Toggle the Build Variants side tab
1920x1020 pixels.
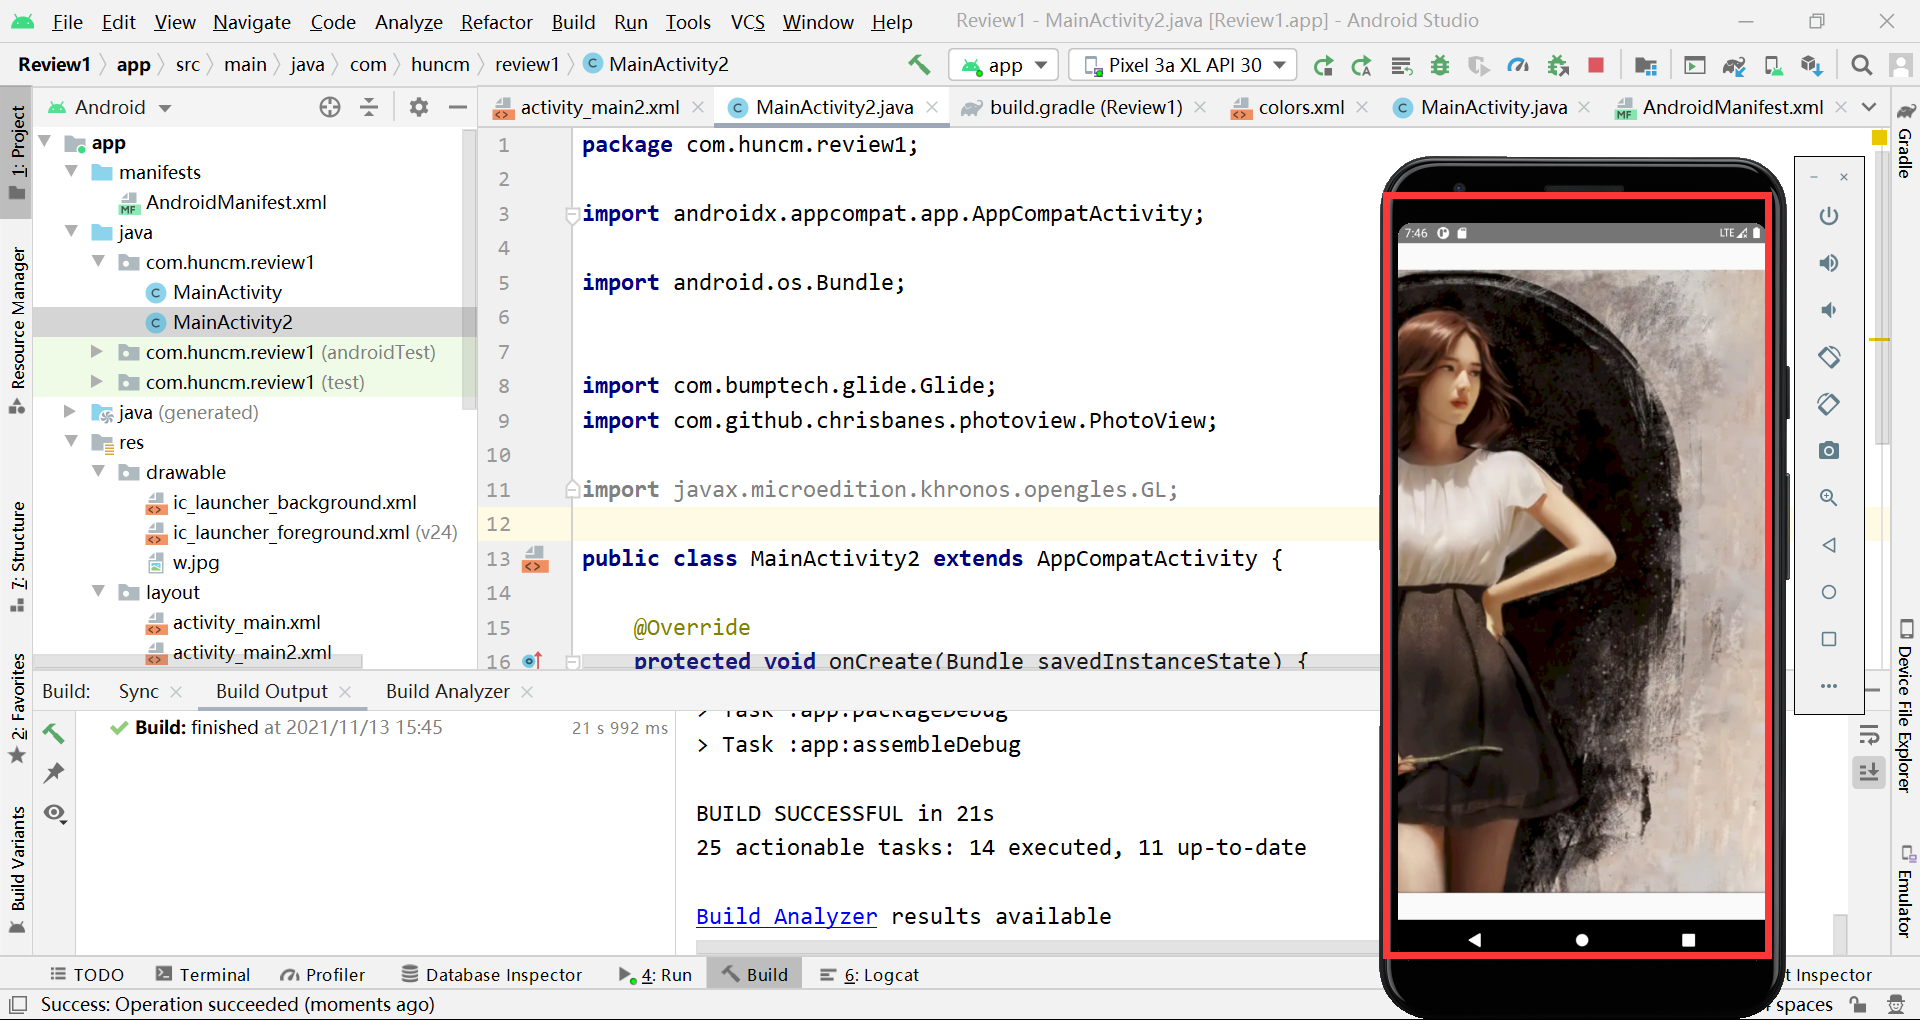pos(17,868)
